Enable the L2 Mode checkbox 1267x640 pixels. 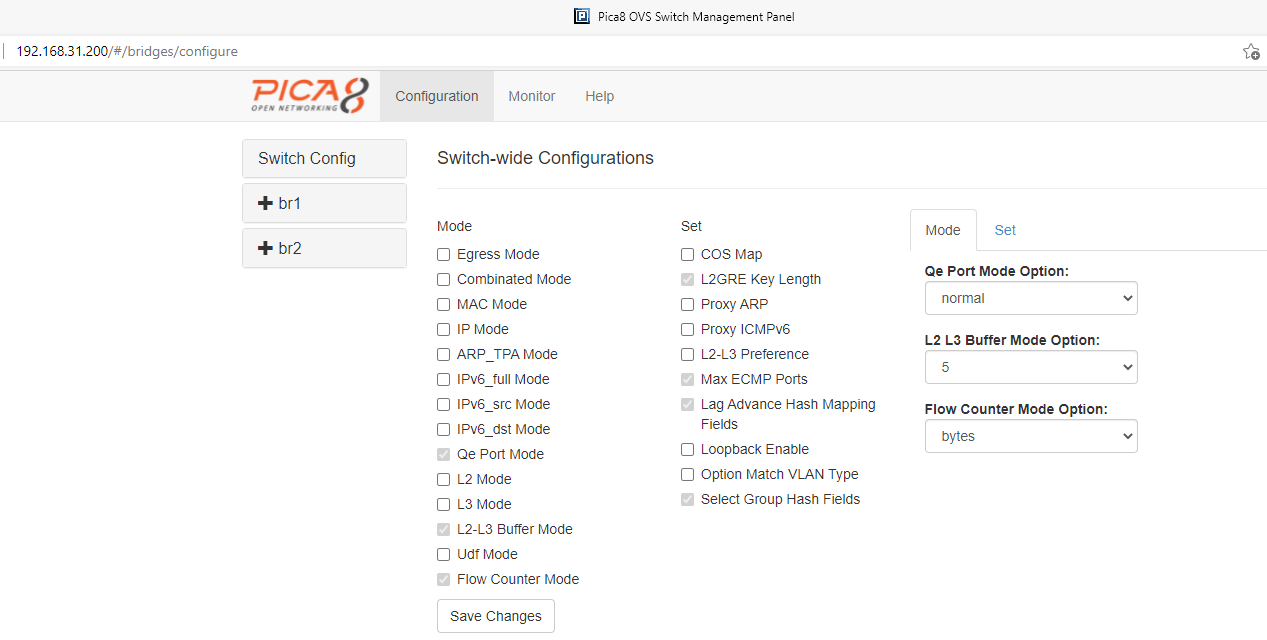pos(444,480)
